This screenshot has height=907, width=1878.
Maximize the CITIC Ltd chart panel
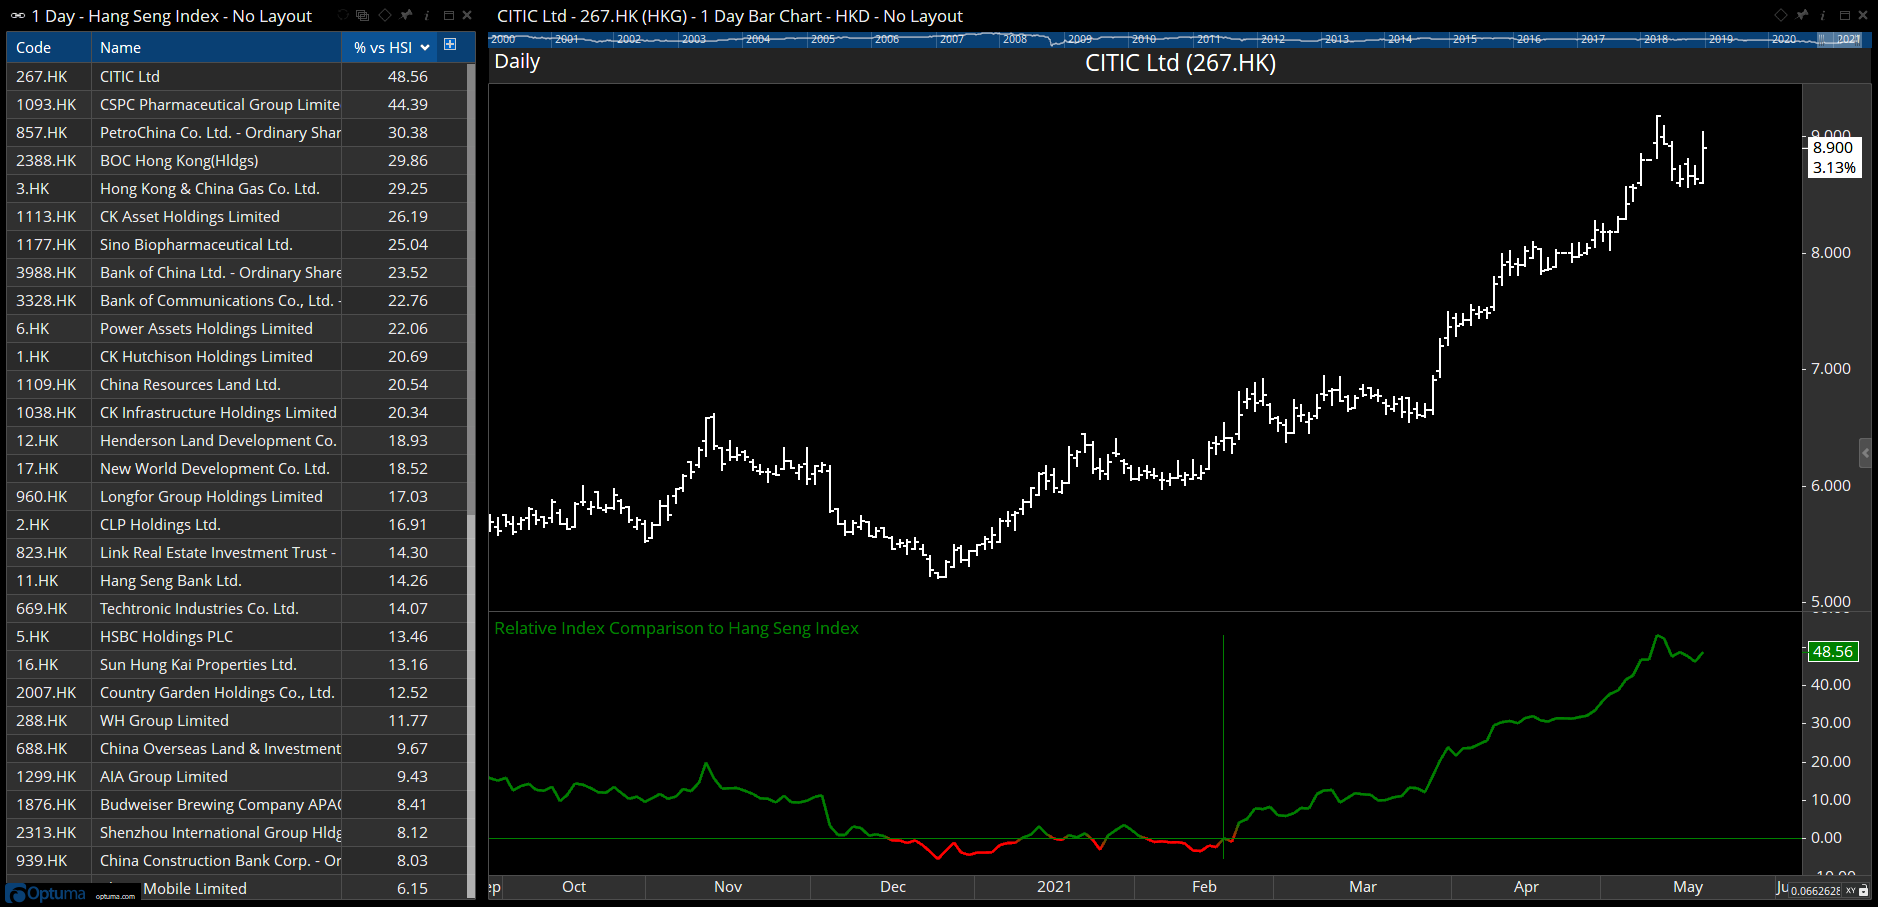click(1845, 15)
